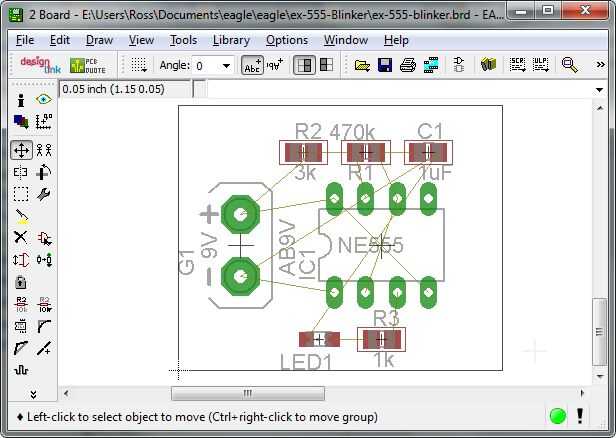616x438 pixels.
Task: Click the PCB Quote button
Action: coord(87,66)
